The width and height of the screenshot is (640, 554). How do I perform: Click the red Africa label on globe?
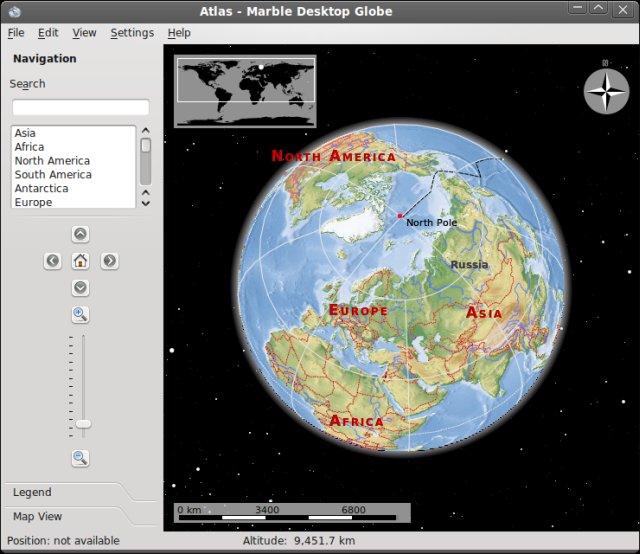click(x=356, y=421)
